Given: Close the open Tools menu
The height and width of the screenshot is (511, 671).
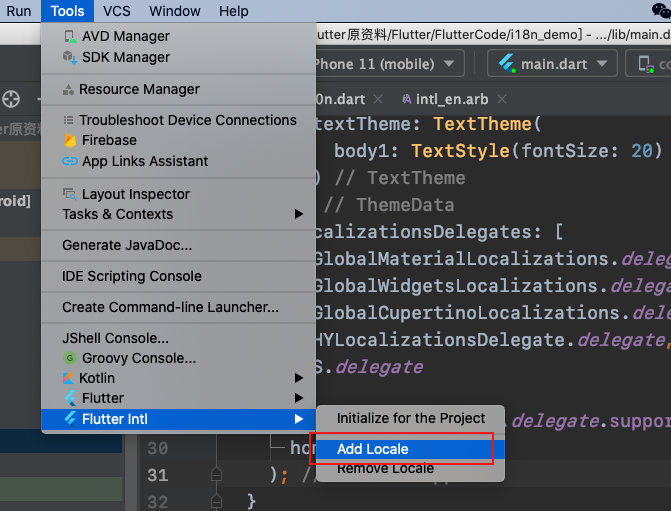Looking at the screenshot, I should (67, 11).
